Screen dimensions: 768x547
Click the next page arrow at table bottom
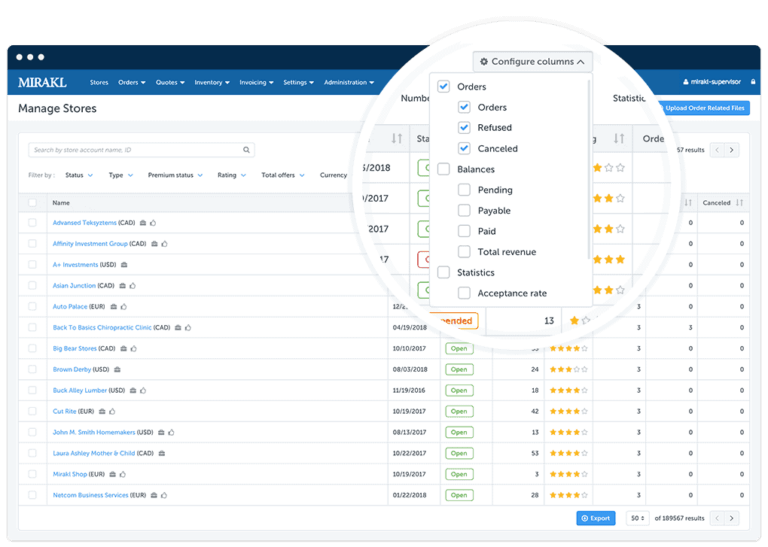point(732,518)
